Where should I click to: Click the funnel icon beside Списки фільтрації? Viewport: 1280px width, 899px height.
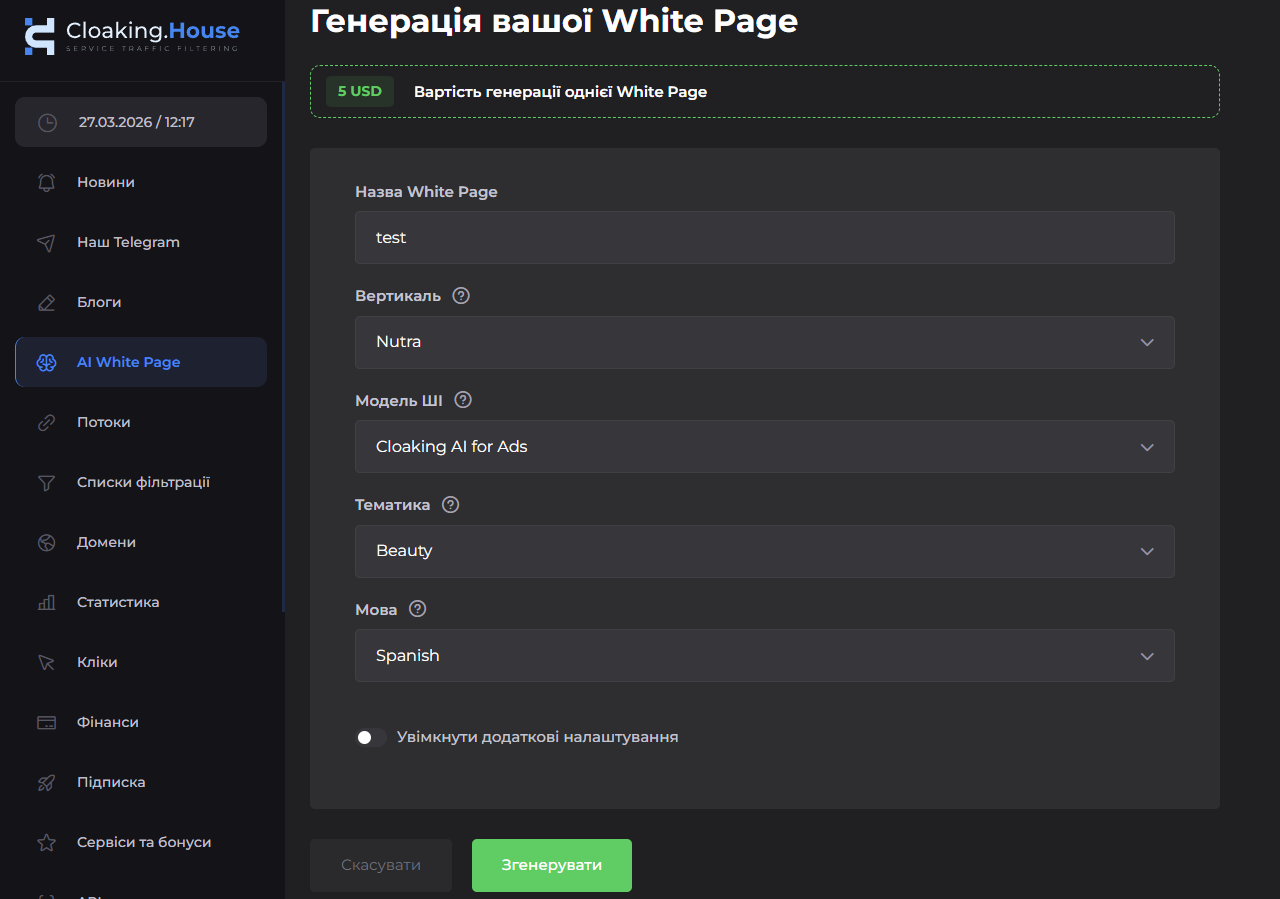(46, 481)
